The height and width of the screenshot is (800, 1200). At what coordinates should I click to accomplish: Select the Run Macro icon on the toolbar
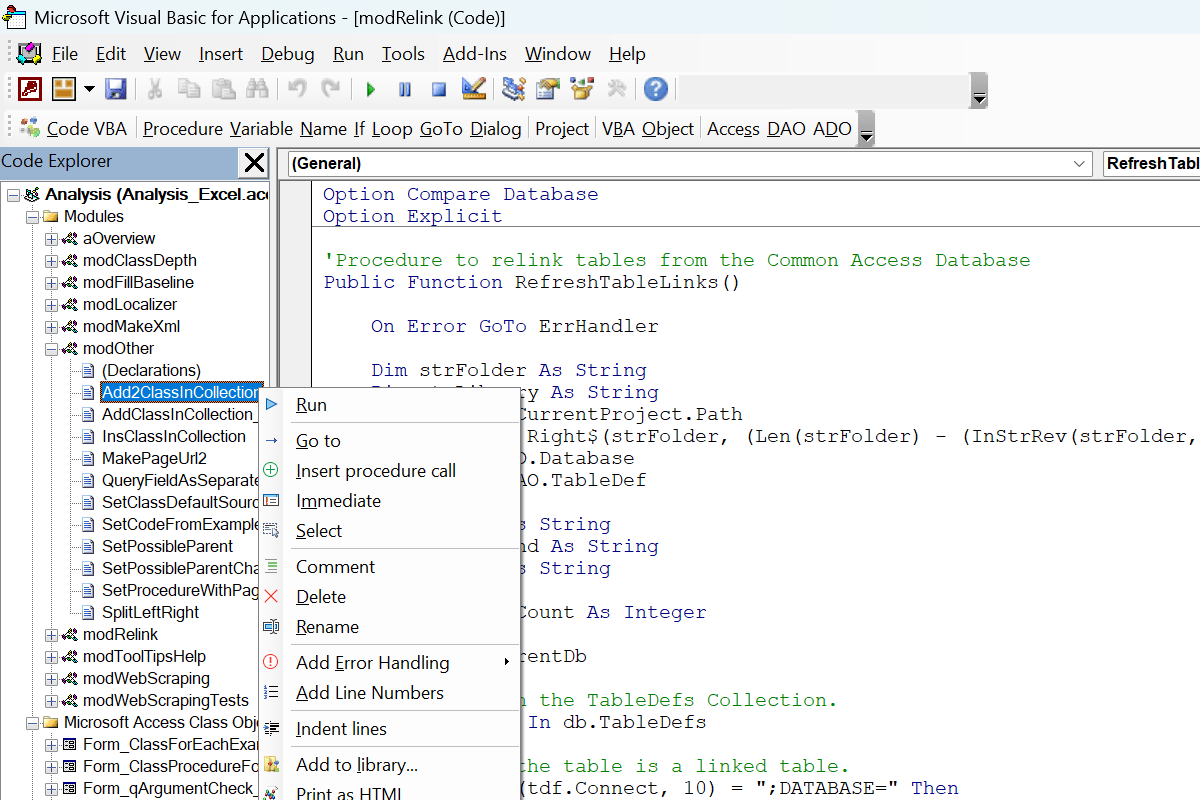370,89
